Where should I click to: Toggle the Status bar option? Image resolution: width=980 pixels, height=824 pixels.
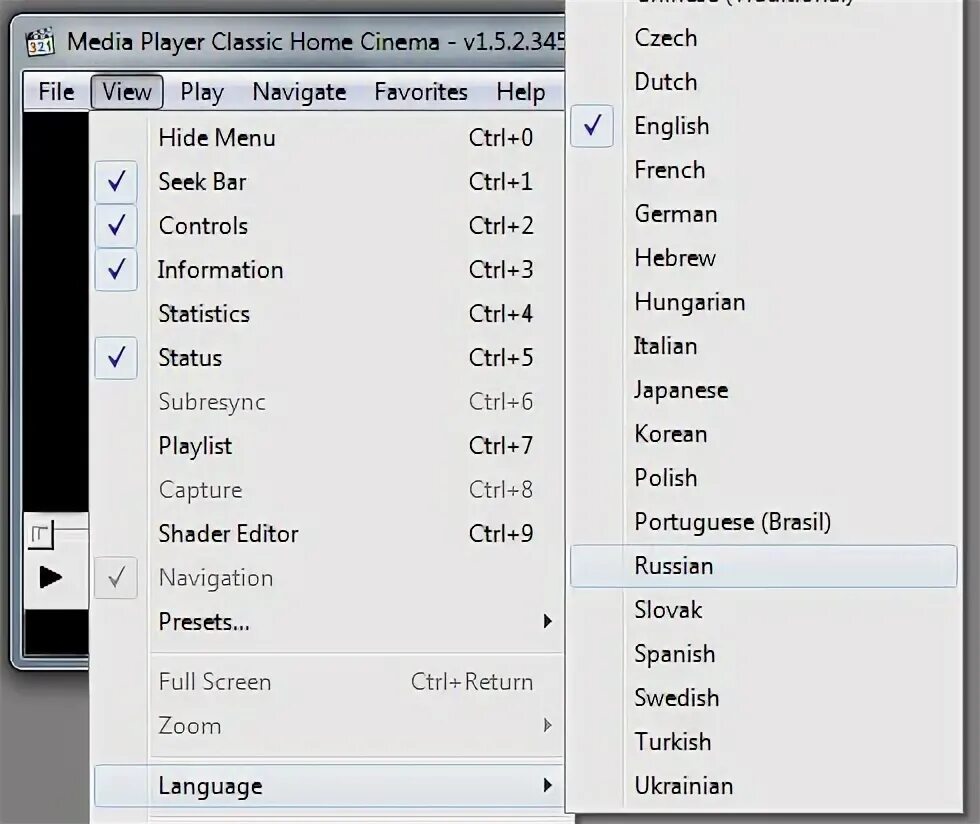329,358
